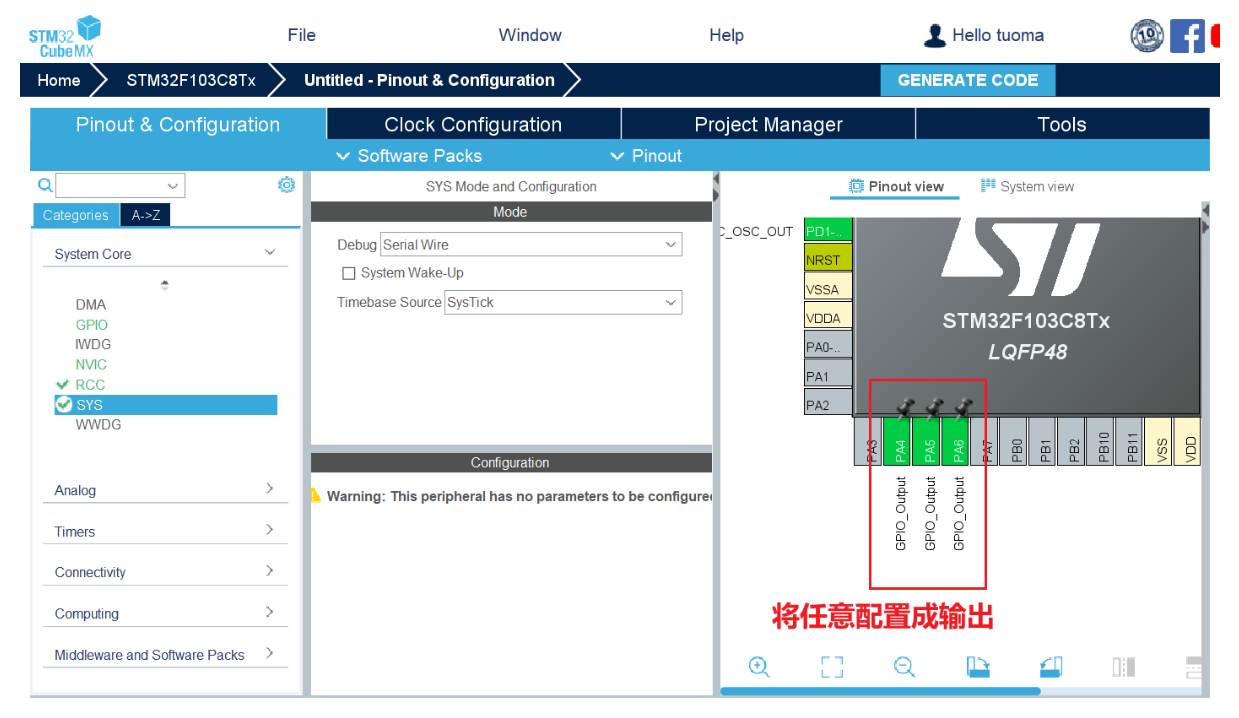The image size is (1239, 718).
Task: Click the GENERATE CODE button
Action: click(x=968, y=80)
